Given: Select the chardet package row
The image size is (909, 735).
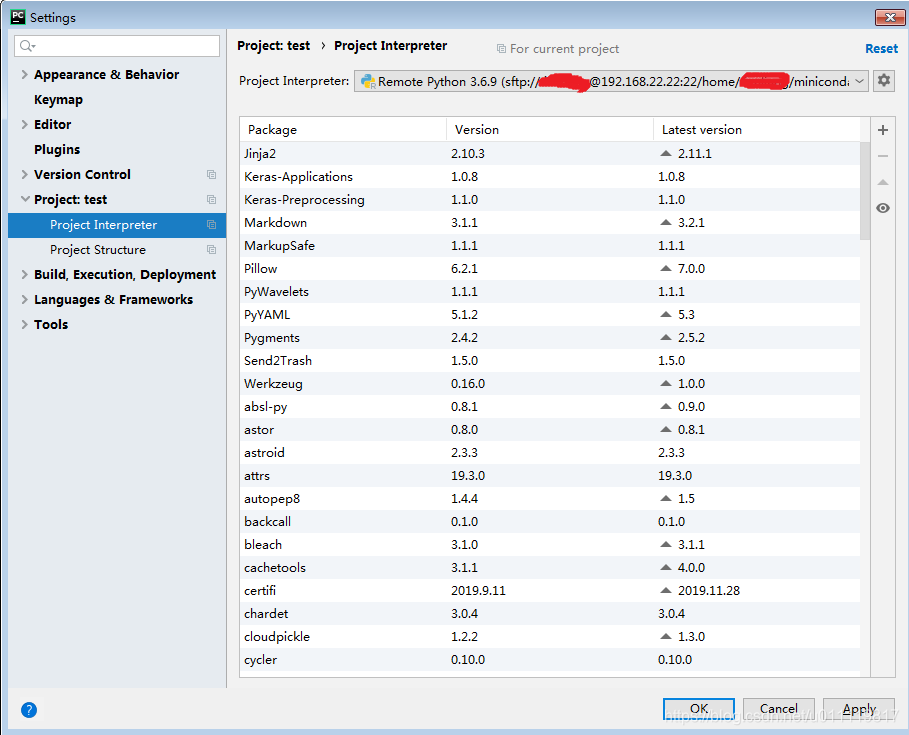Looking at the screenshot, I should click(550, 613).
